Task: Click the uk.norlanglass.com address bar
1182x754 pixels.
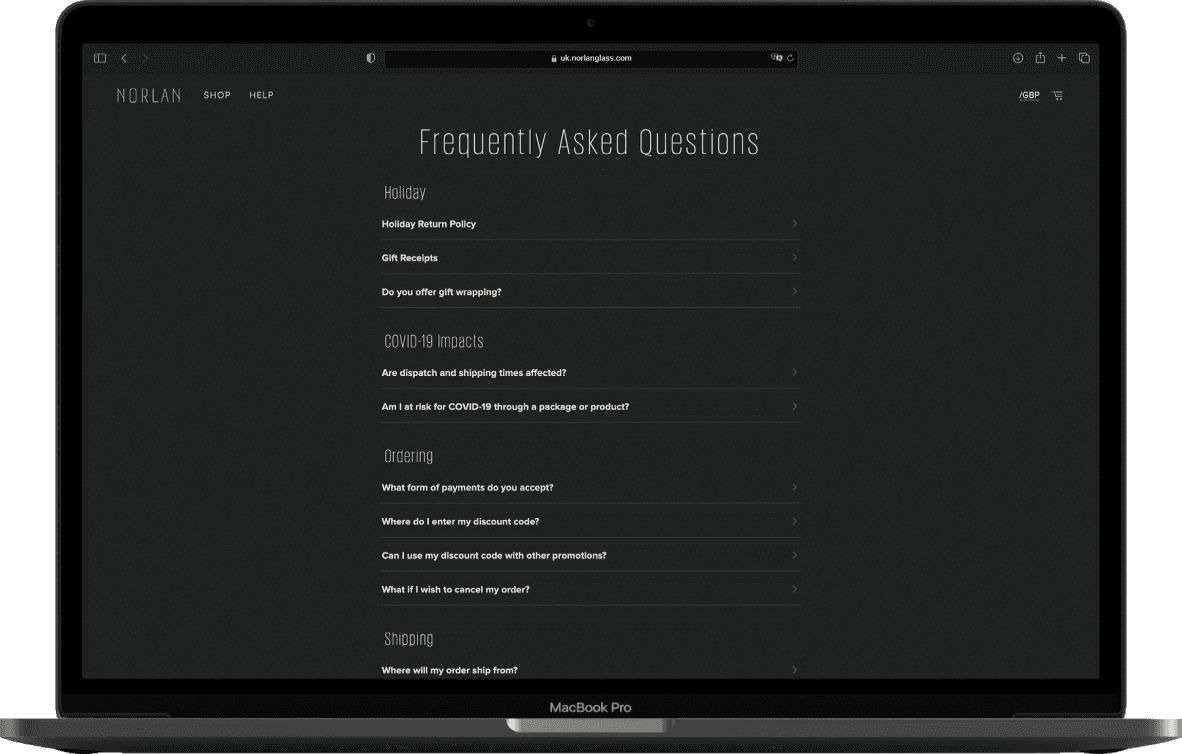Action: click(591, 58)
